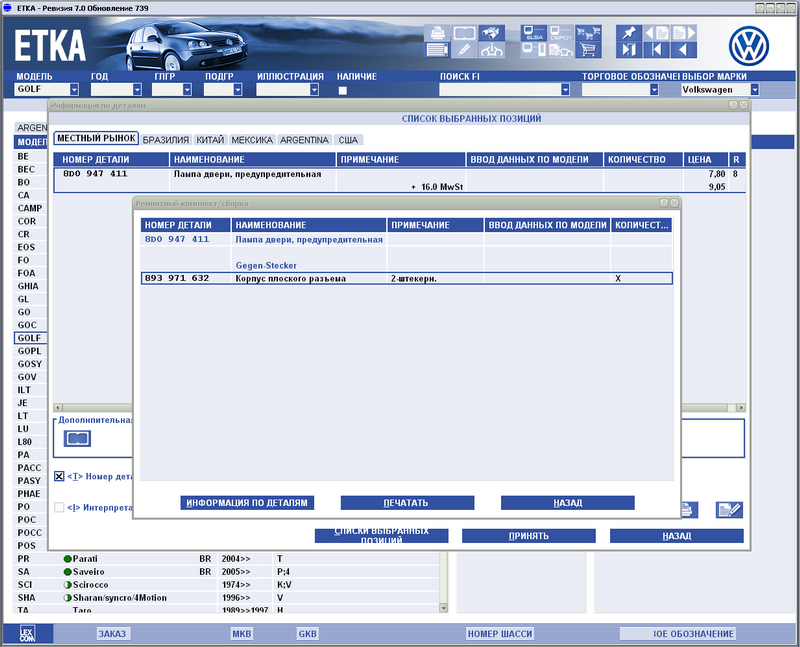Open search with the binoculars icon
Viewport: 800px width, 647px height.
pos(491,33)
